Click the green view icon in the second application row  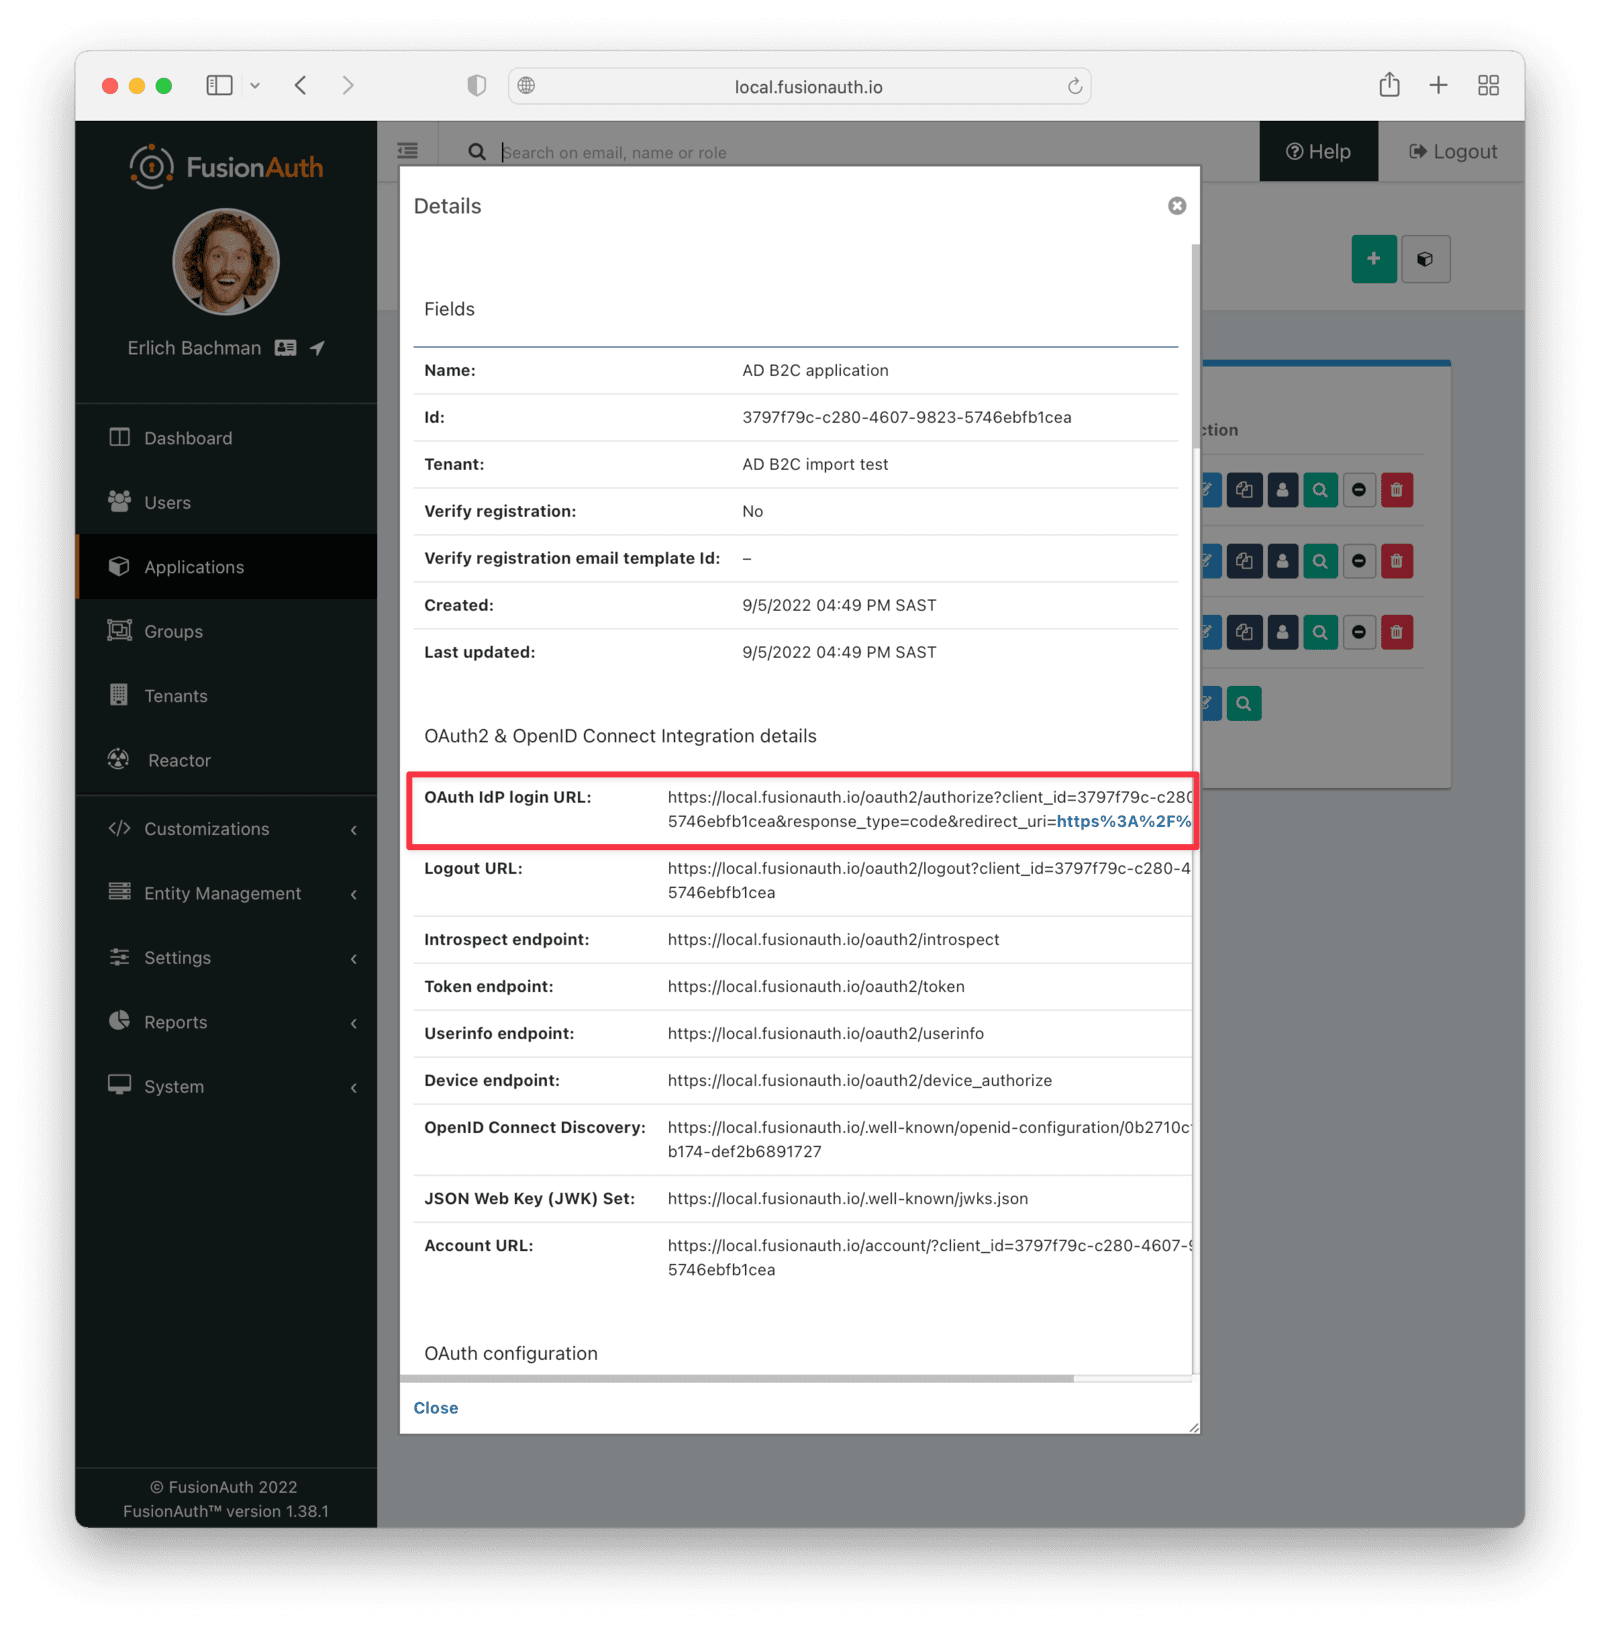[1320, 561]
